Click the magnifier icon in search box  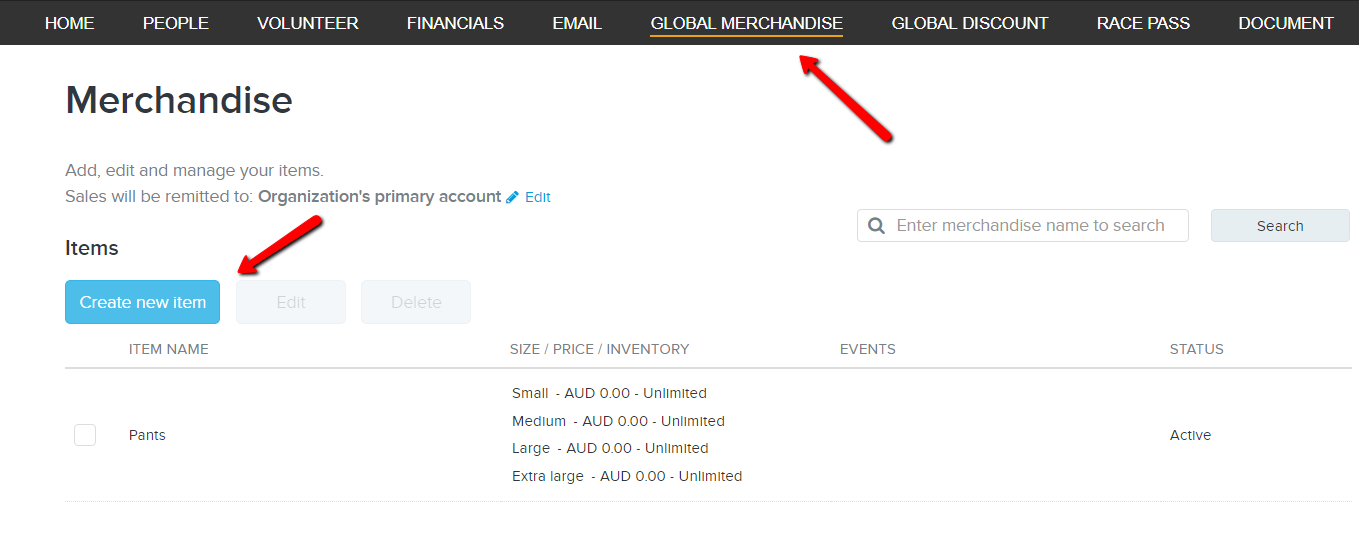[x=877, y=226]
